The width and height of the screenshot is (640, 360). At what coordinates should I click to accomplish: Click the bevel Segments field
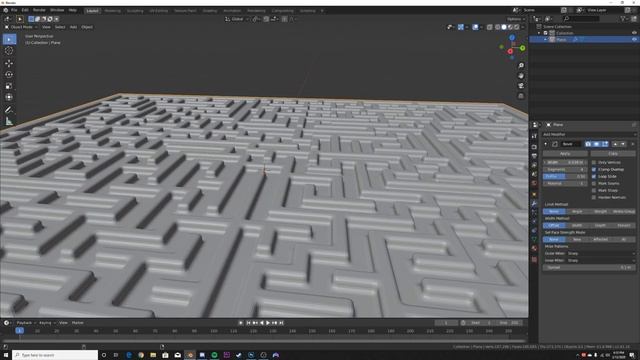tap(565, 169)
